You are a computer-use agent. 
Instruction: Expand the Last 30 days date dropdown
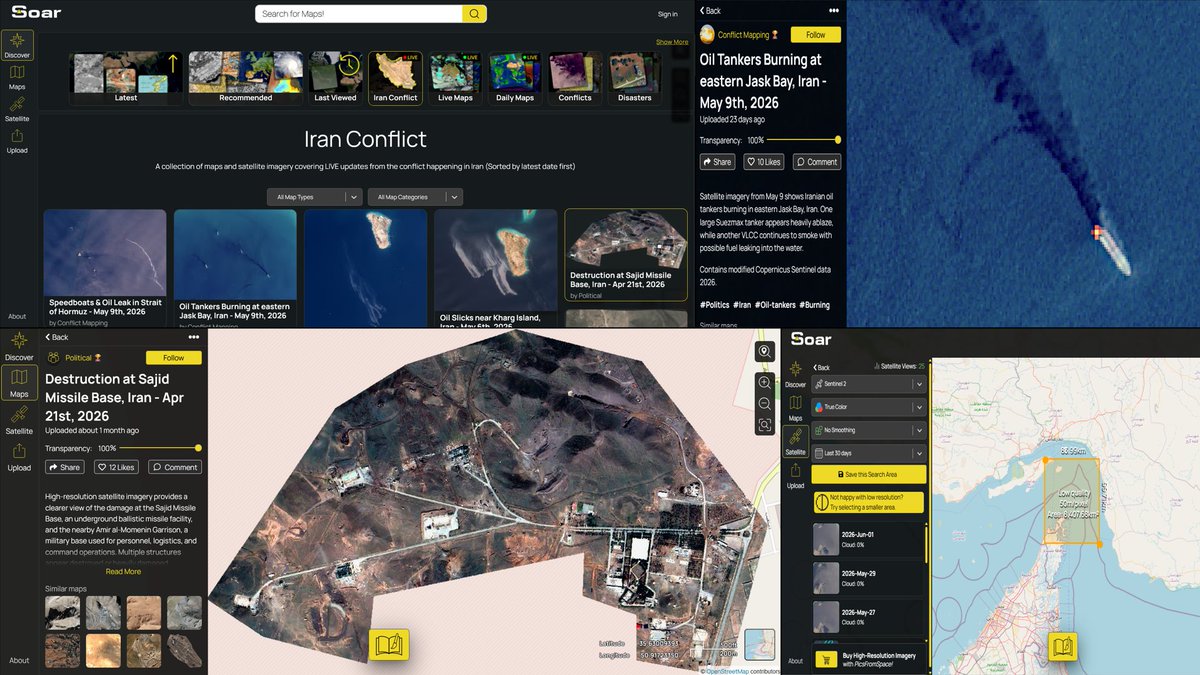tap(868, 453)
